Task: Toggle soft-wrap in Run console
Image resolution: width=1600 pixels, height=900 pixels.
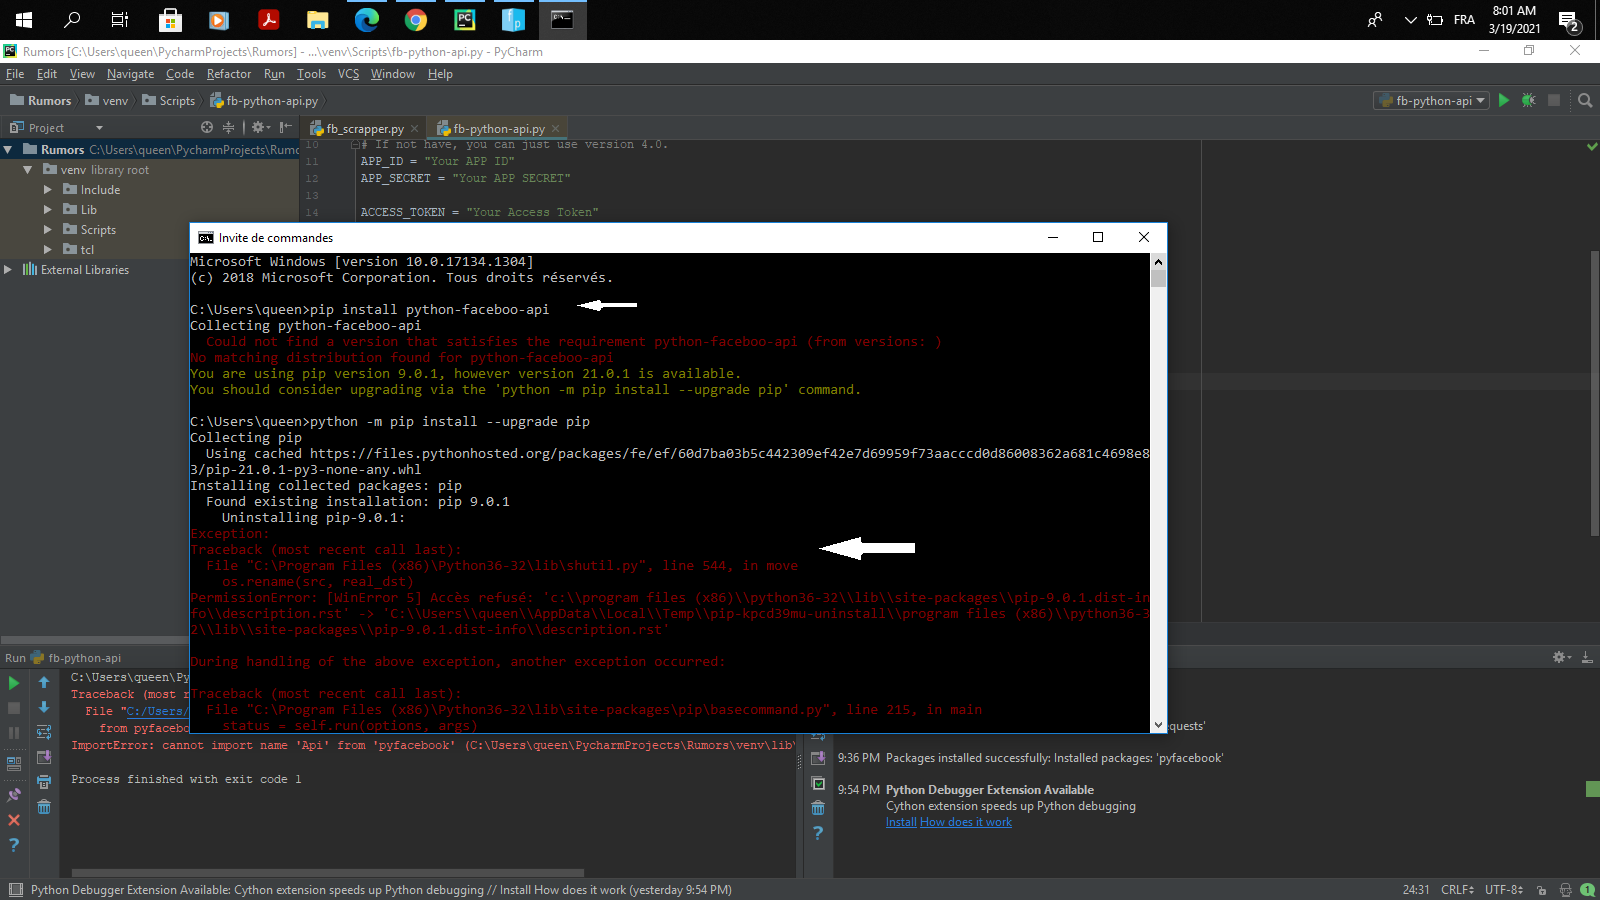Action: point(44,732)
